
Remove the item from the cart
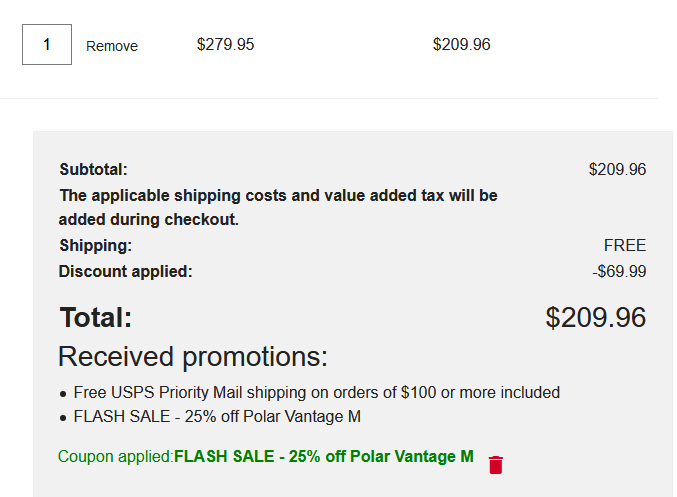point(112,46)
